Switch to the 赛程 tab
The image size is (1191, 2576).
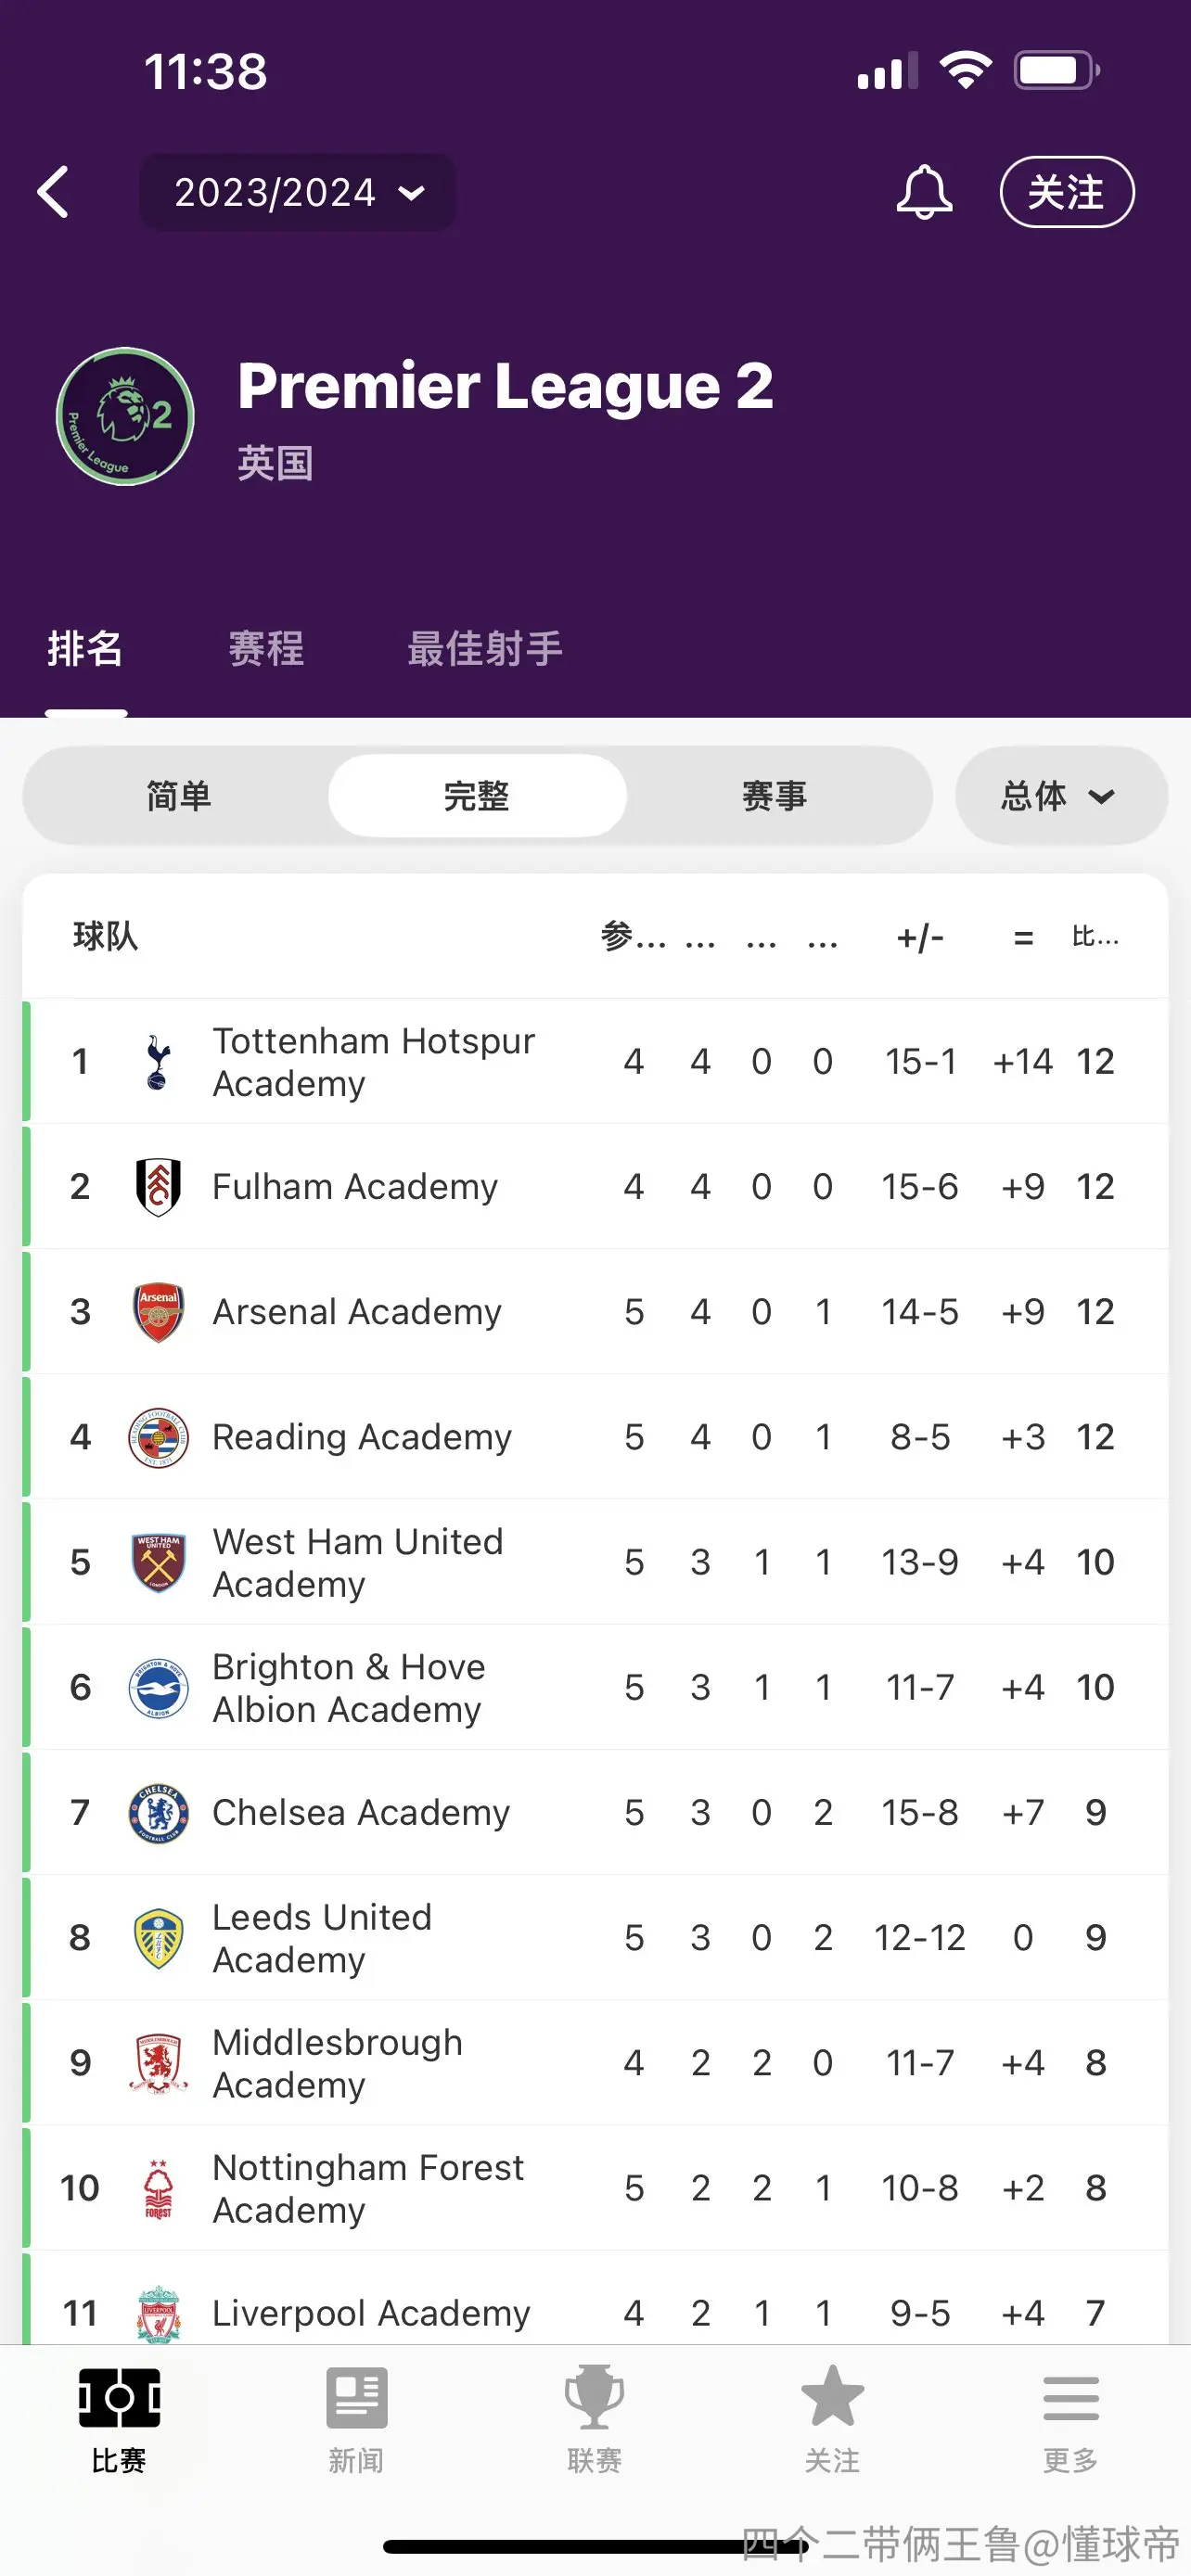click(x=266, y=648)
